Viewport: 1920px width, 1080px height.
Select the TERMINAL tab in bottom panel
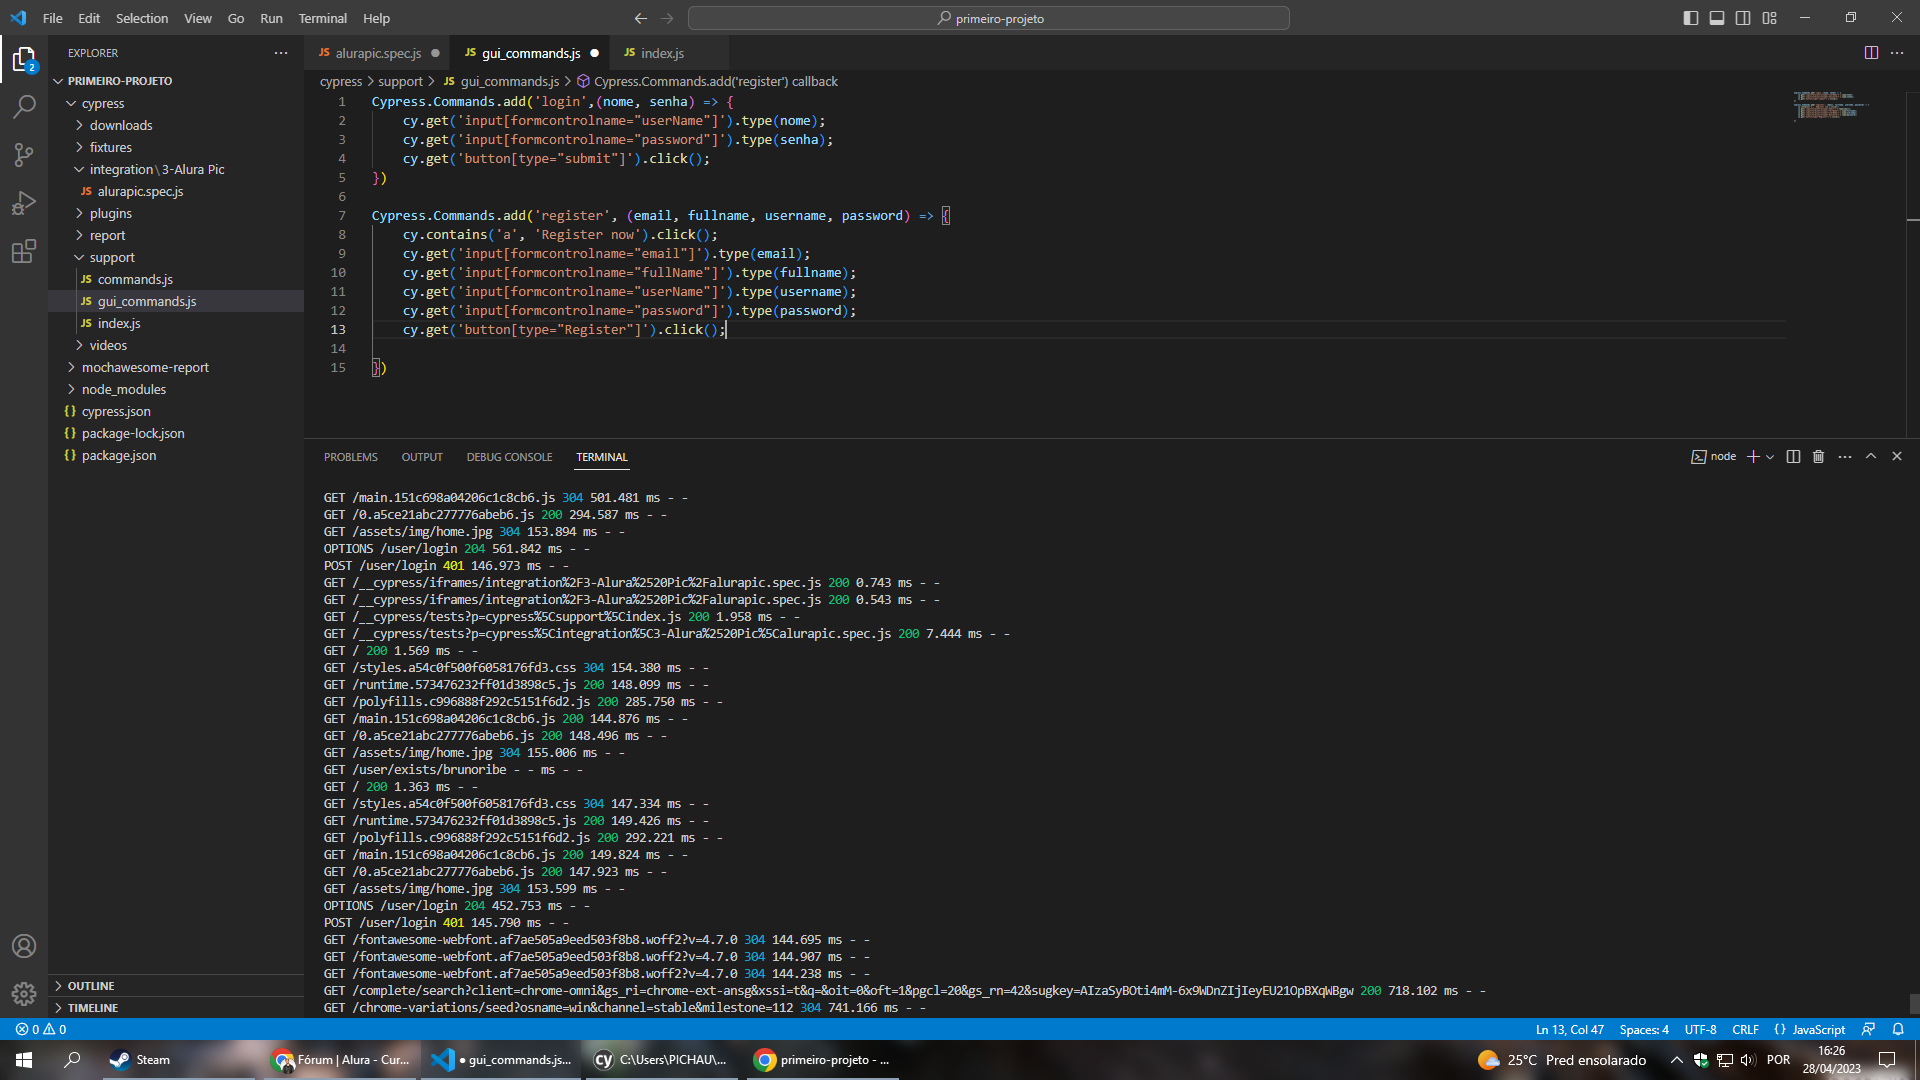pos(601,456)
